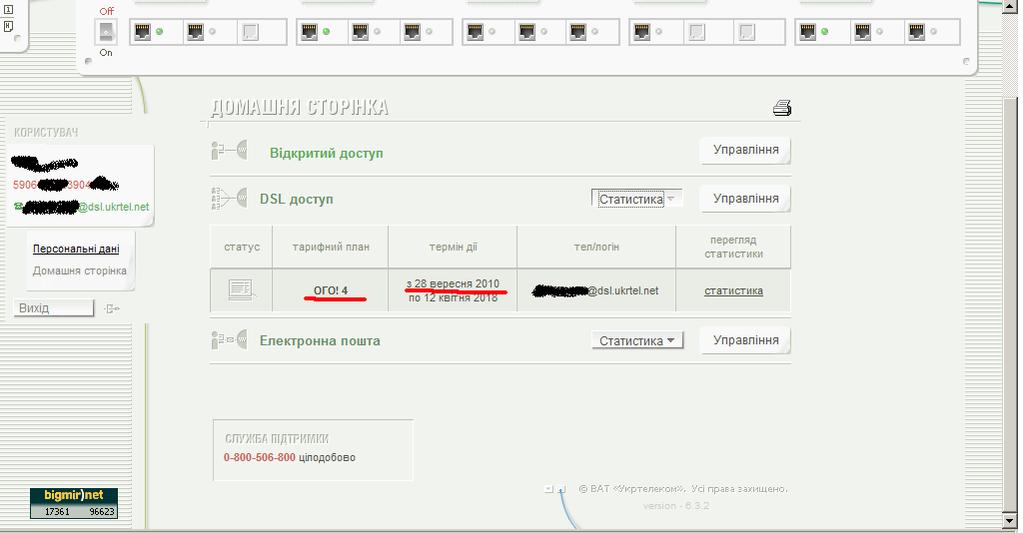Click the DSL доступ section icon
The width and height of the screenshot is (1023, 533).
click(x=230, y=199)
